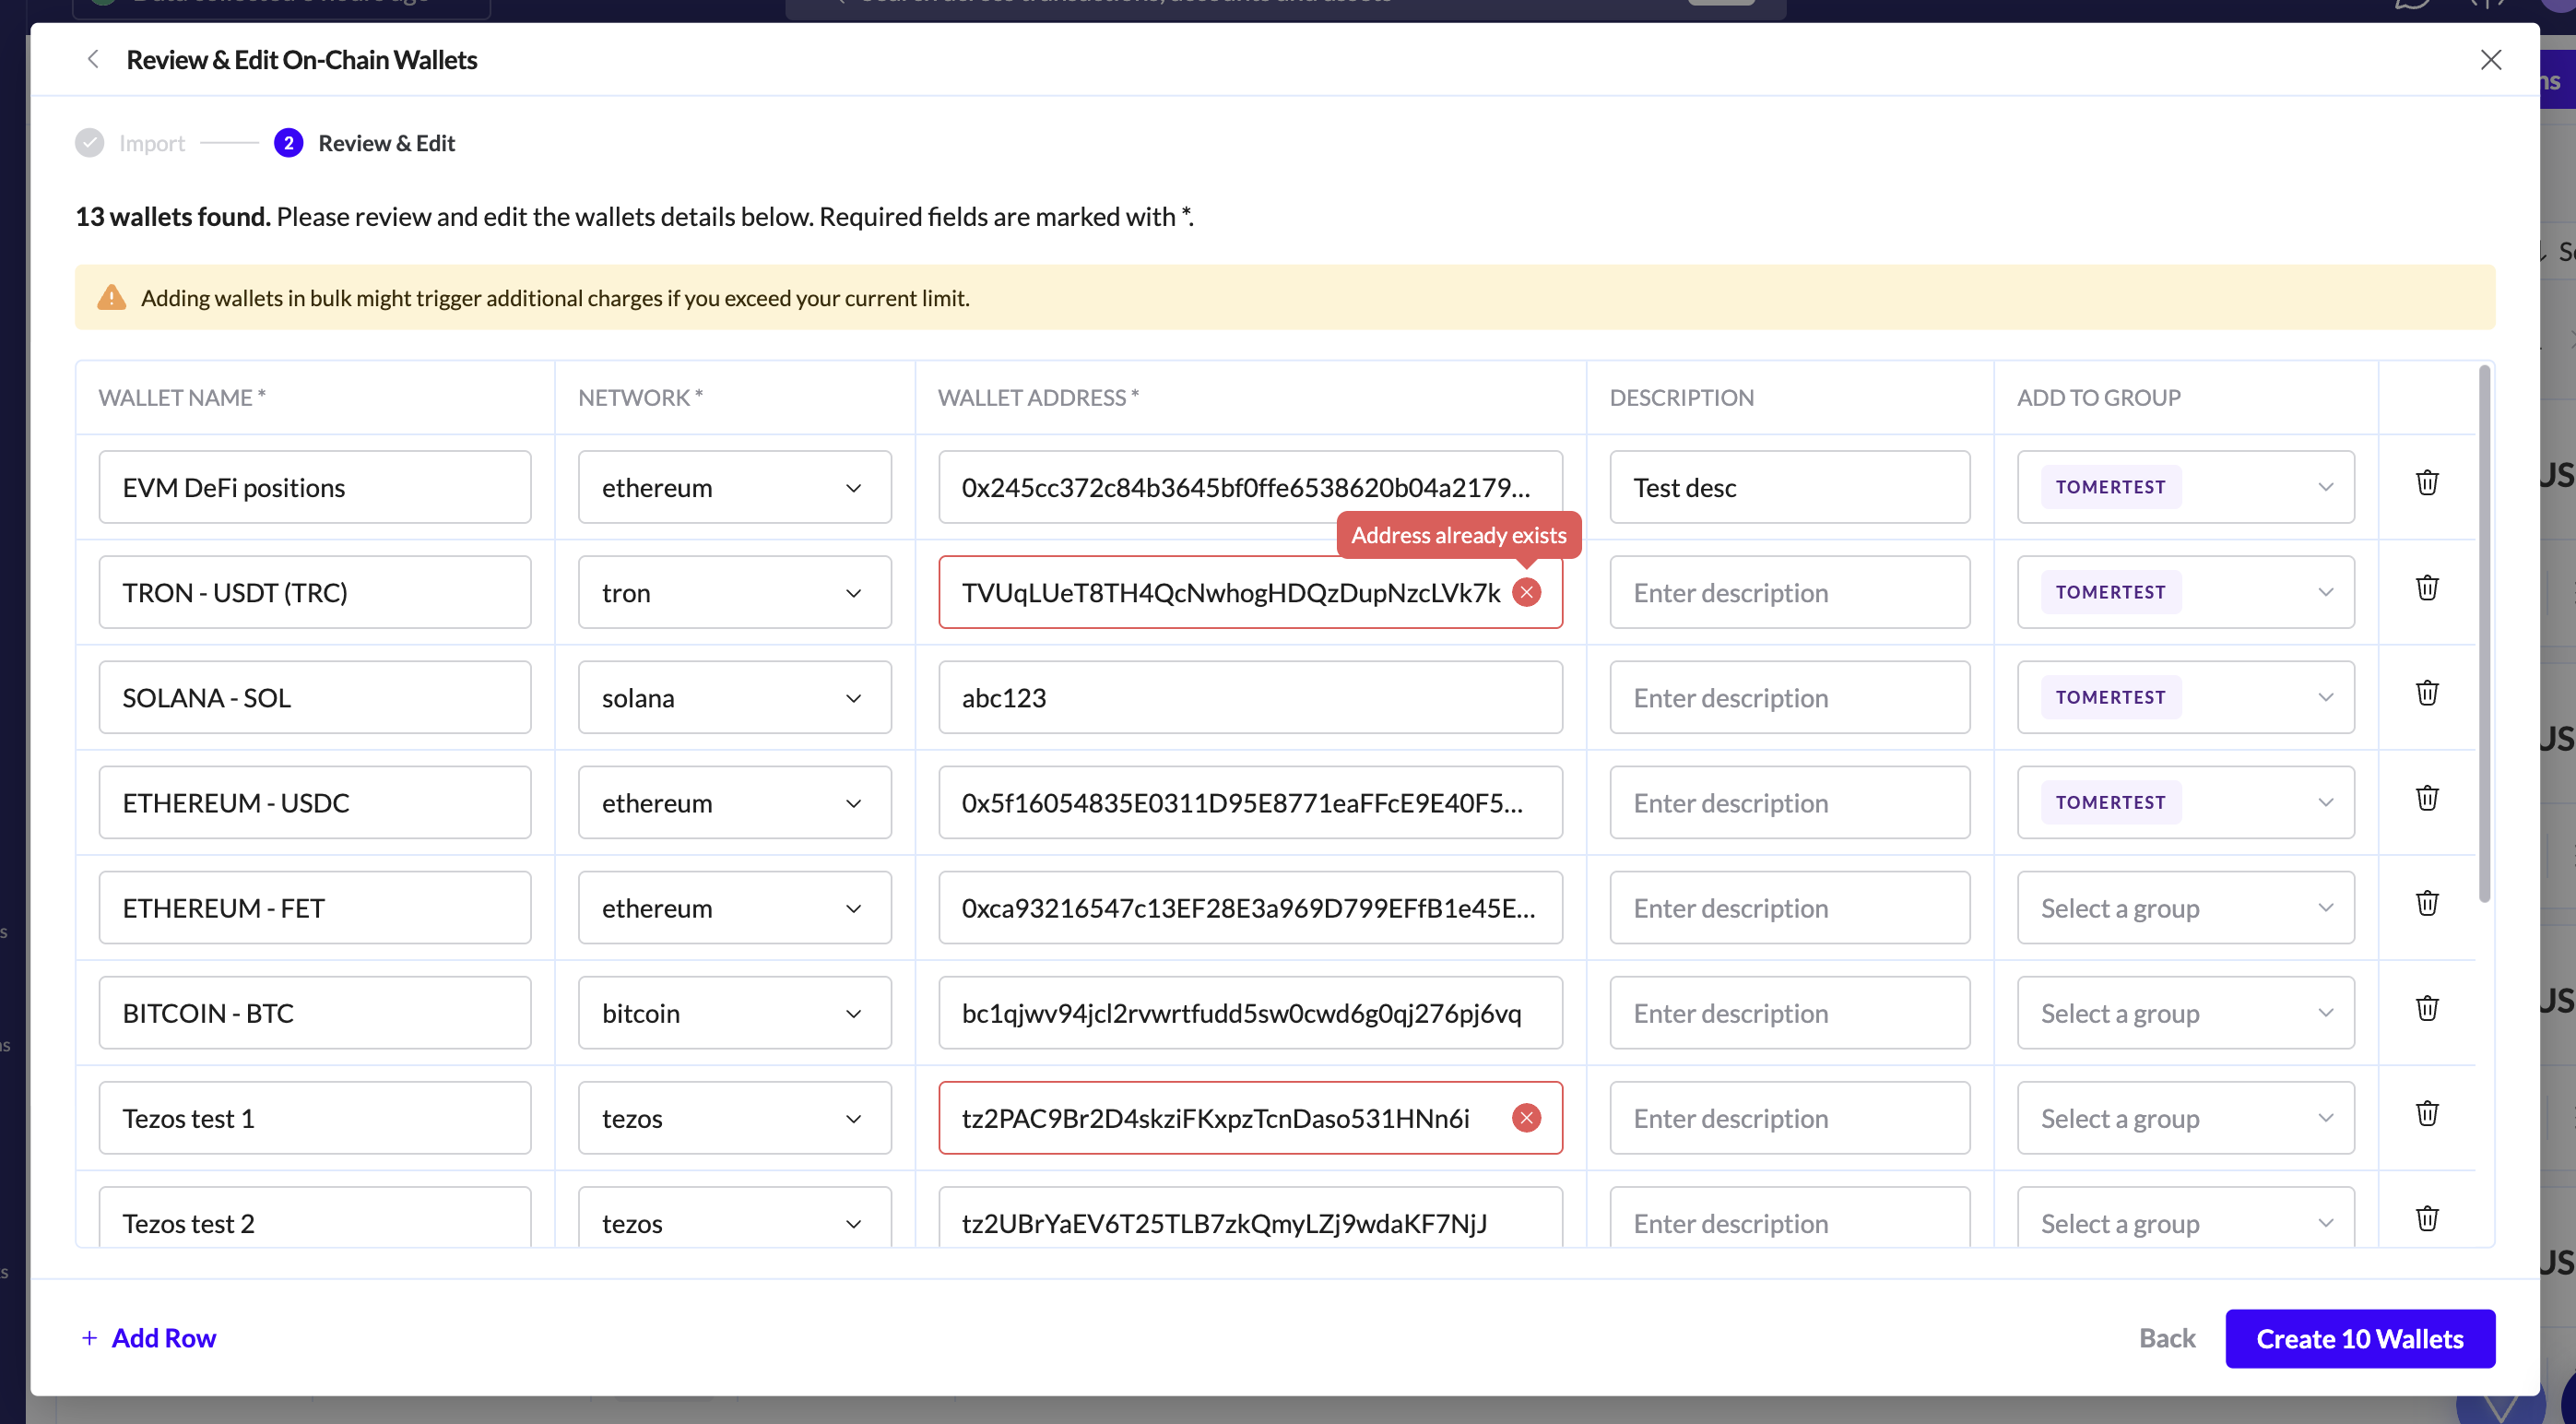Image resolution: width=2576 pixels, height=1424 pixels.
Task: Clear the Tezos test 1 address field
Action: pos(1526,1117)
